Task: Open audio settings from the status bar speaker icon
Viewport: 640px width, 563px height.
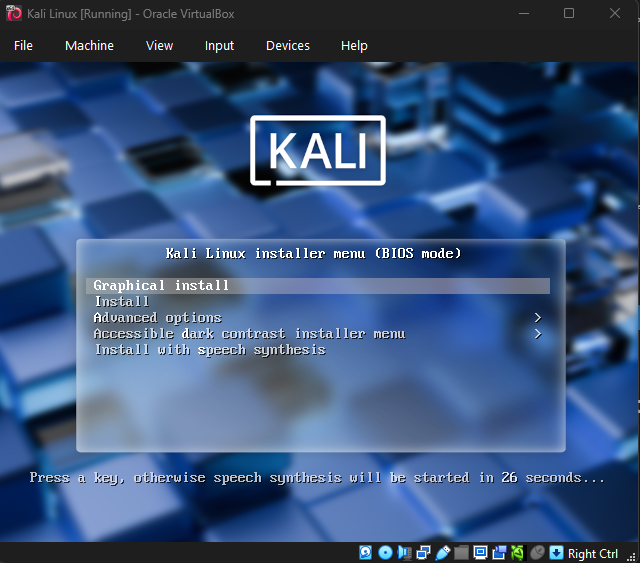Action: (404, 553)
